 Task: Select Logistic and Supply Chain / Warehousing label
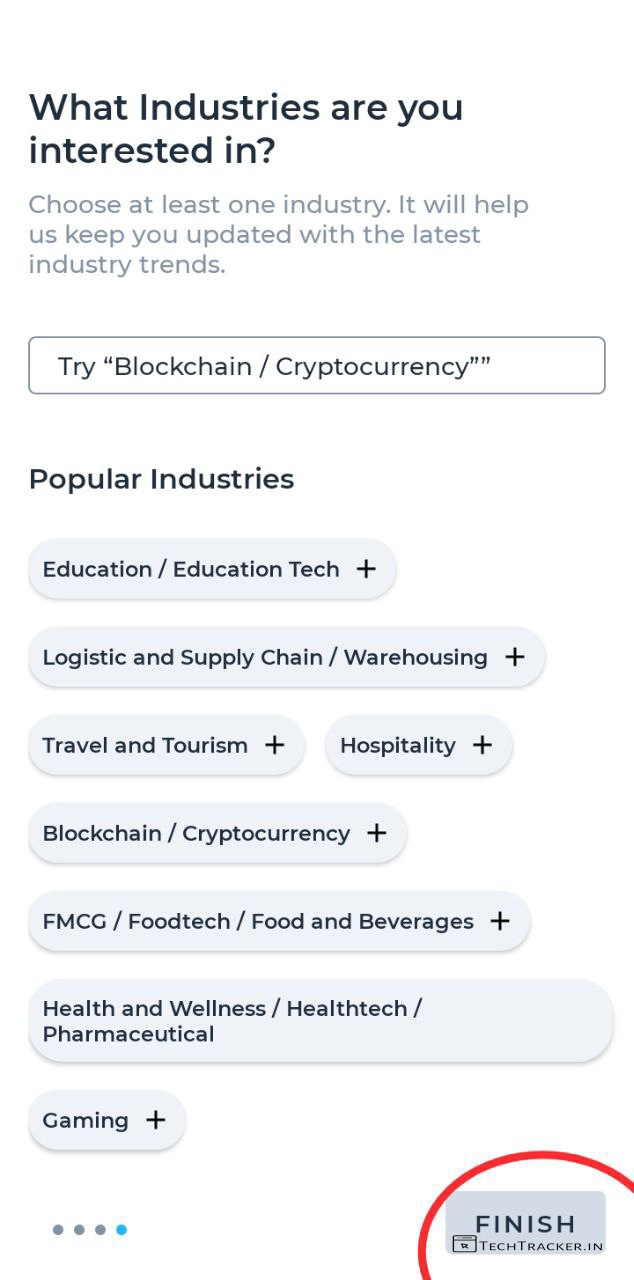(265, 657)
